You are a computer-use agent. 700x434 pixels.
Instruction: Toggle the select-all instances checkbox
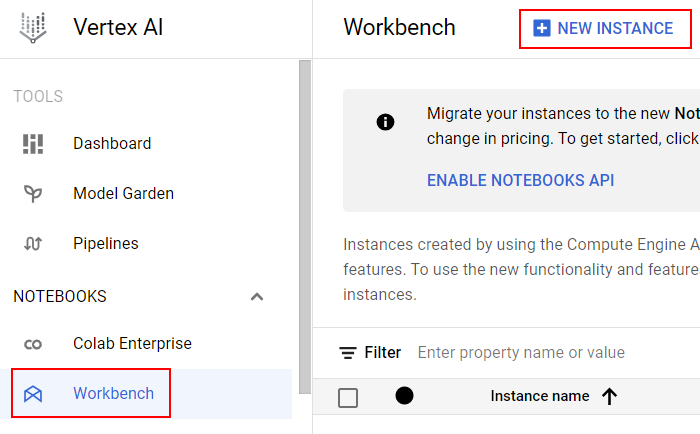(x=348, y=397)
